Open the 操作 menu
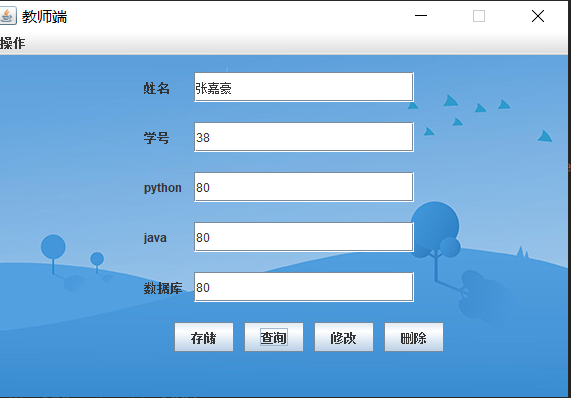This screenshot has width=571, height=398. [x=12, y=43]
